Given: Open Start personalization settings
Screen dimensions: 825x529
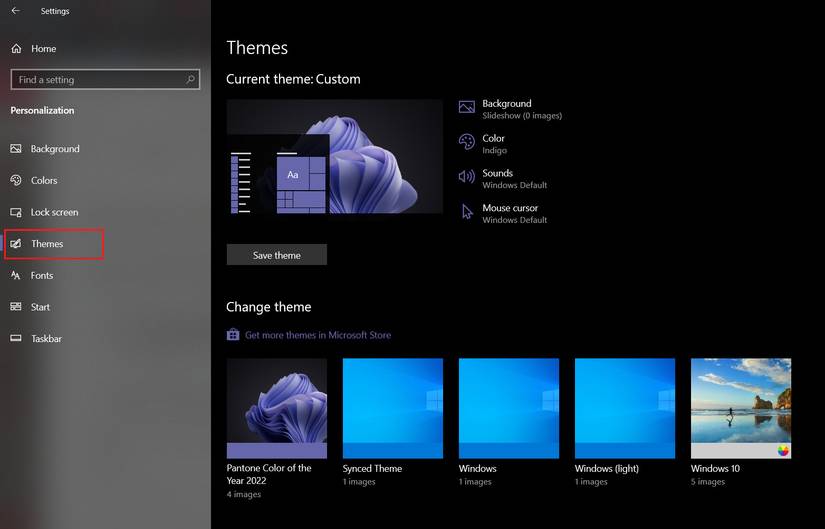Looking at the screenshot, I should (x=40, y=307).
